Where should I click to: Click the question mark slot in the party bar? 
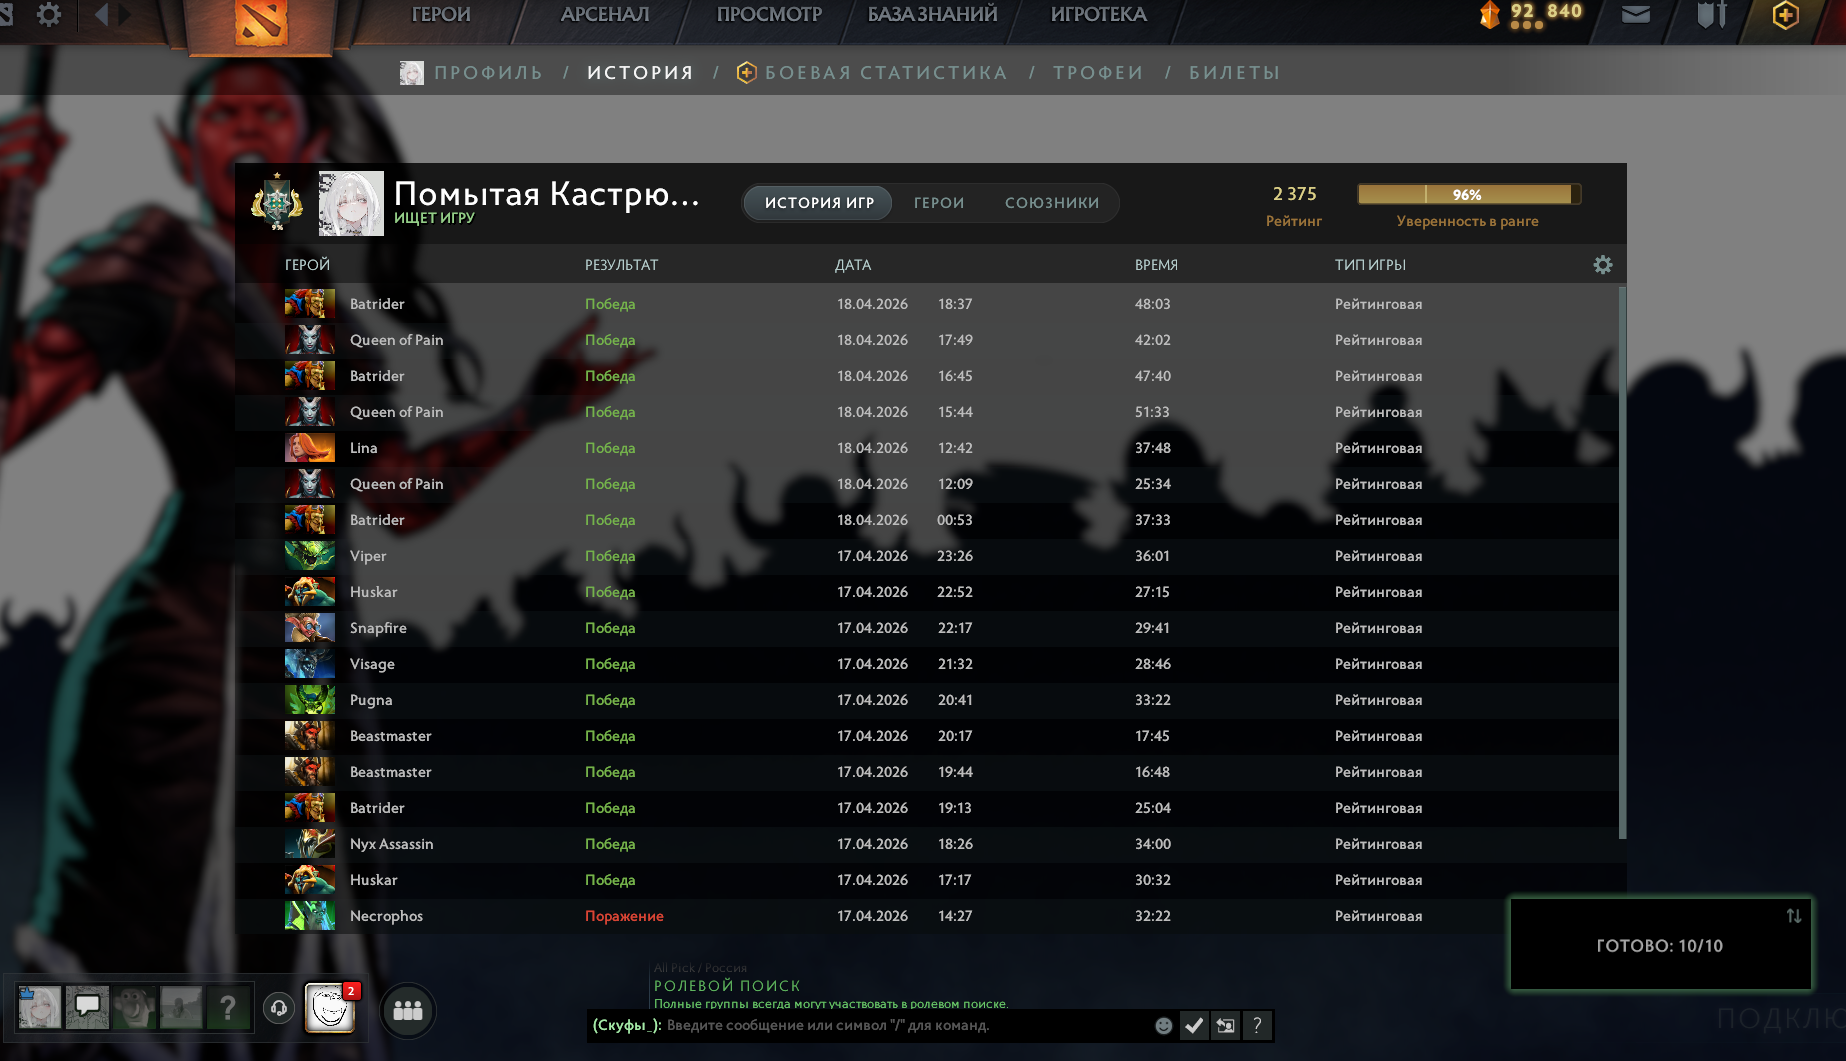228,1008
